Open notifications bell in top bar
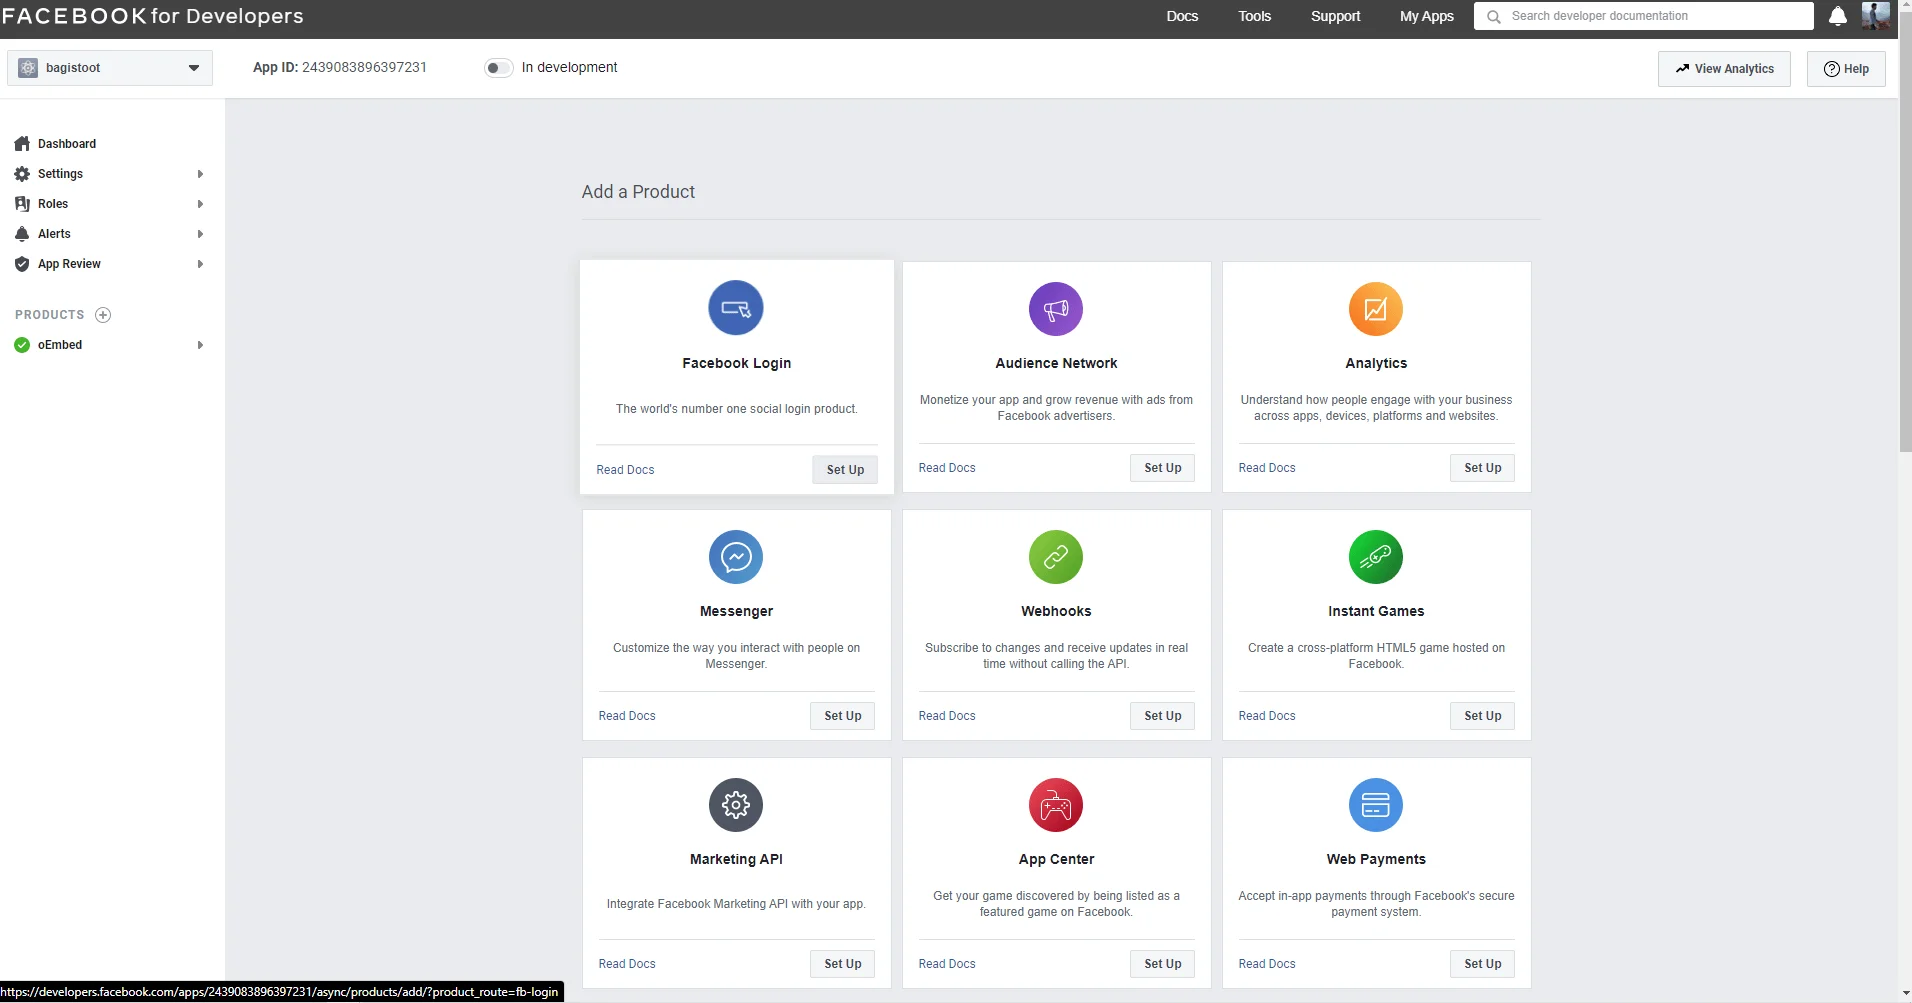This screenshot has height=1003, width=1912. point(1838,16)
